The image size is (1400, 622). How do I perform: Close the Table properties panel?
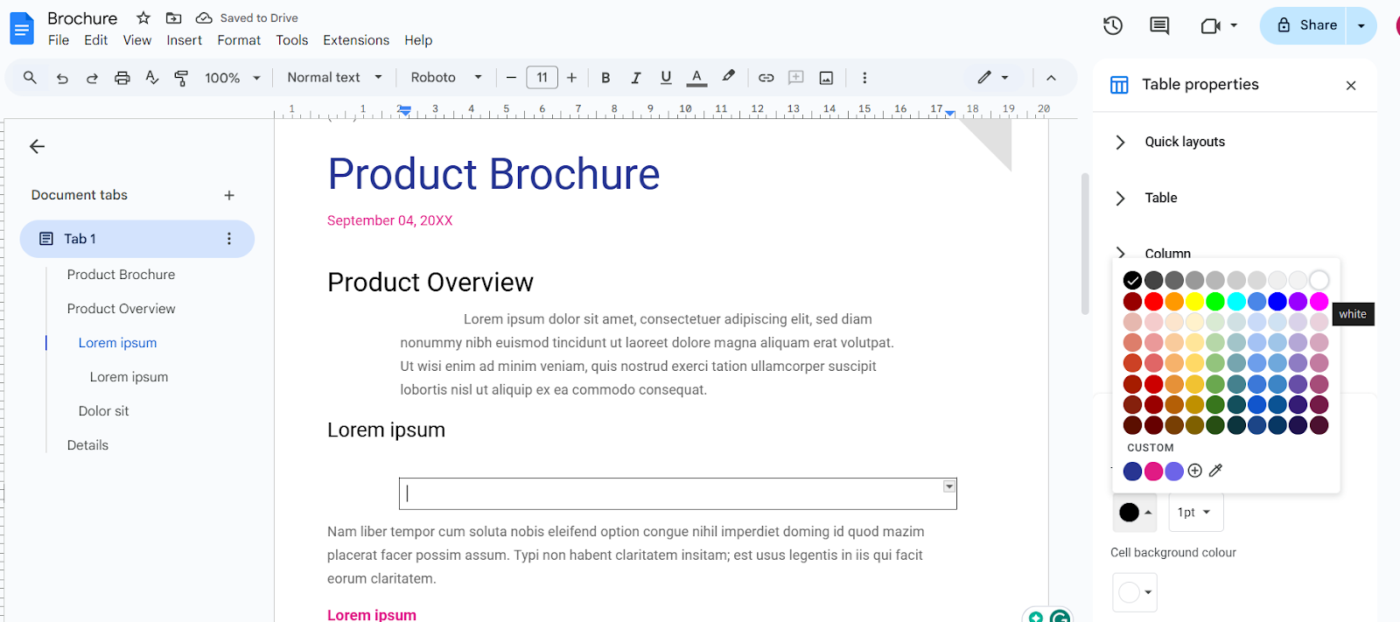point(1351,85)
